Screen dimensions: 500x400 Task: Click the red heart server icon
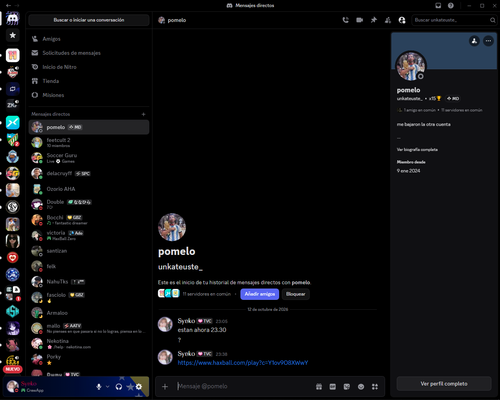tap(13, 258)
